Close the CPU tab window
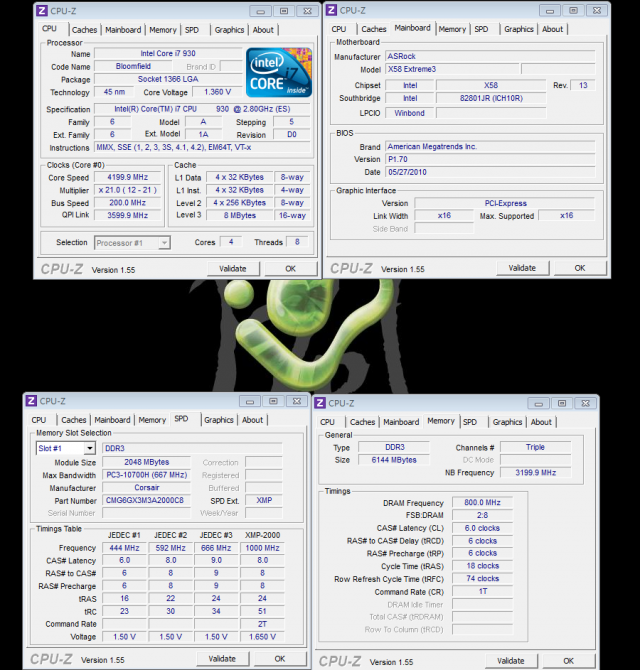 (308, 11)
